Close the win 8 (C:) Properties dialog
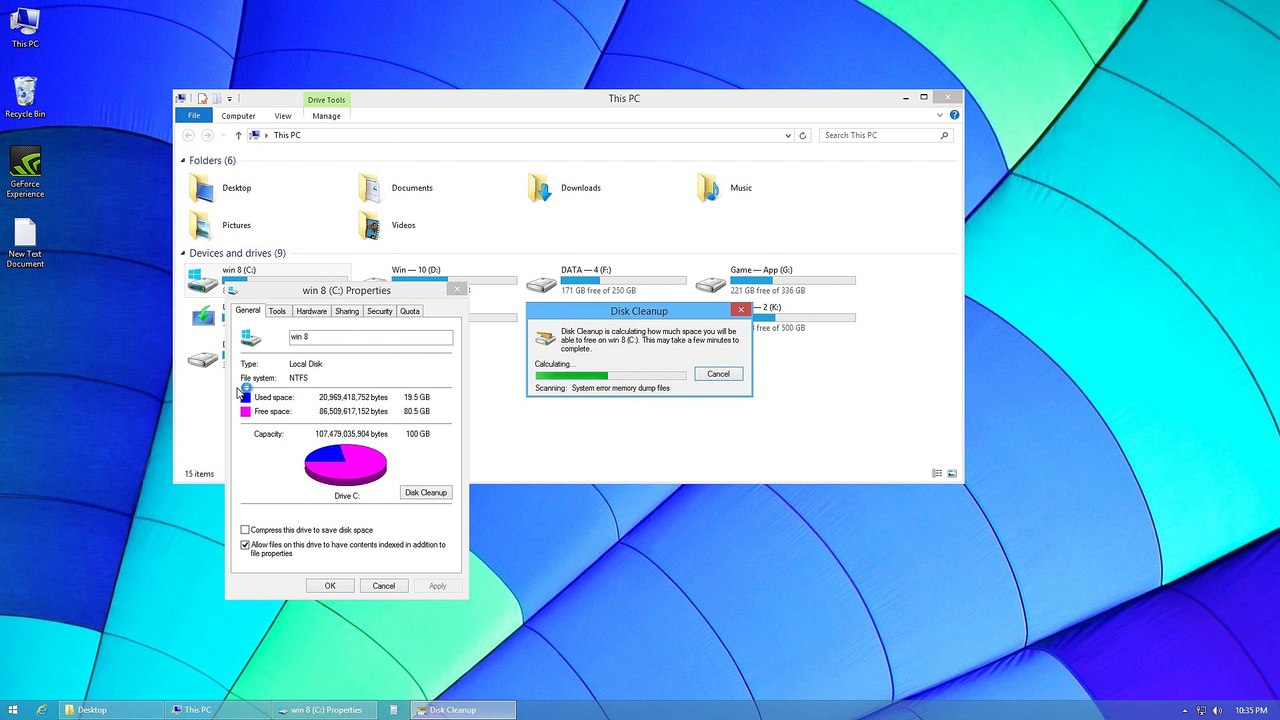1280x720 pixels. pos(457,290)
